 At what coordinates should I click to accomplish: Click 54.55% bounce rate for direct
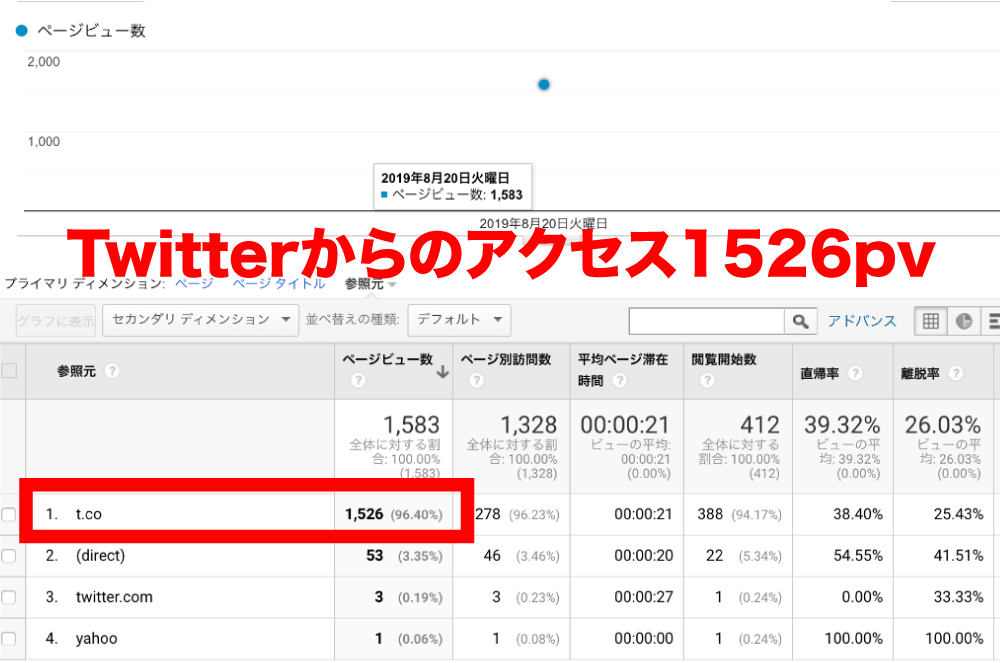coord(858,556)
